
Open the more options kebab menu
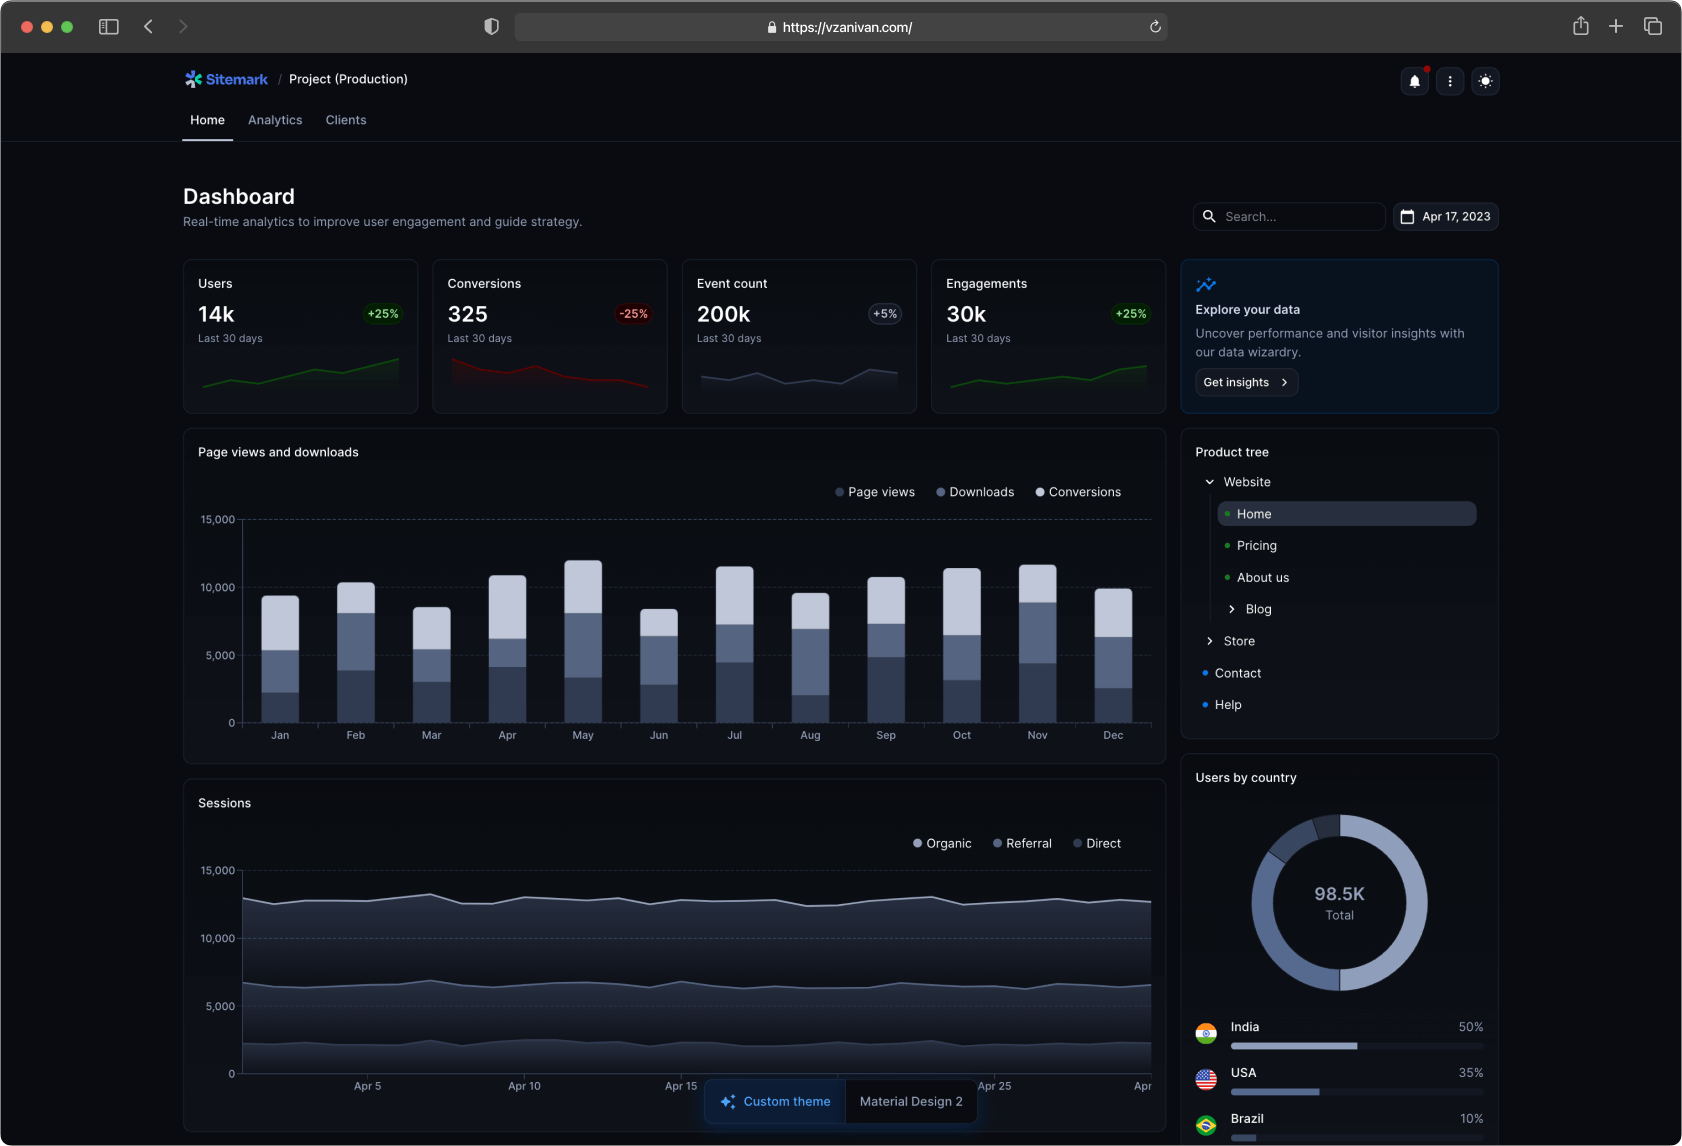click(x=1450, y=81)
